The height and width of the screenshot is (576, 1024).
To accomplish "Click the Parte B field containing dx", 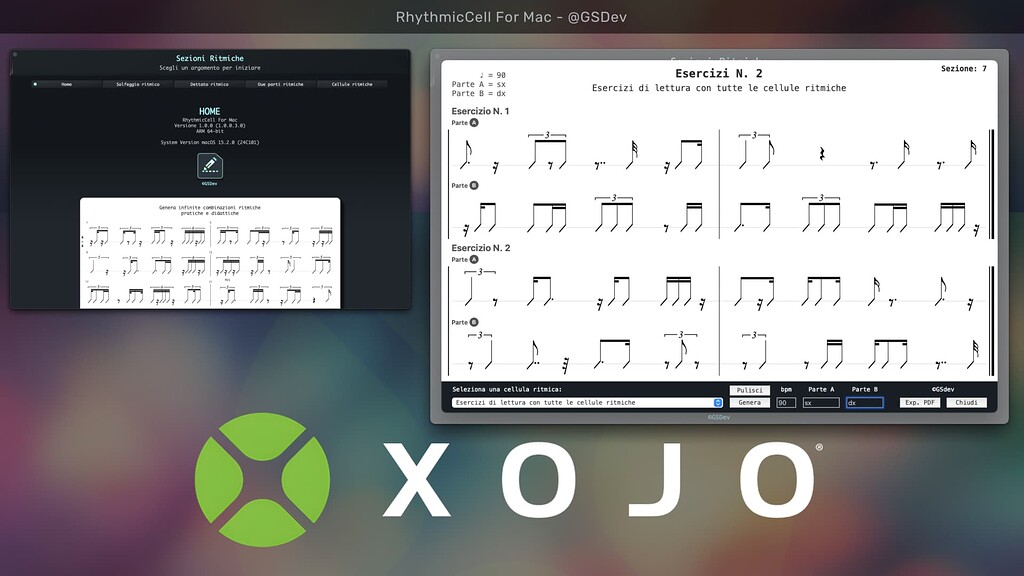I will (865, 402).
